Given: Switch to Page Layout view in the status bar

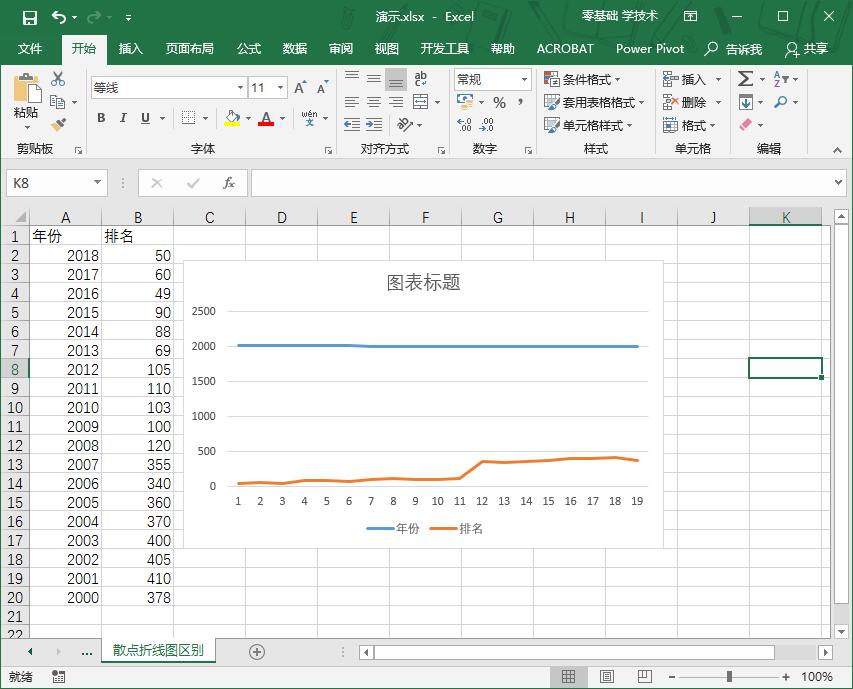Looking at the screenshot, I should 607,676.
